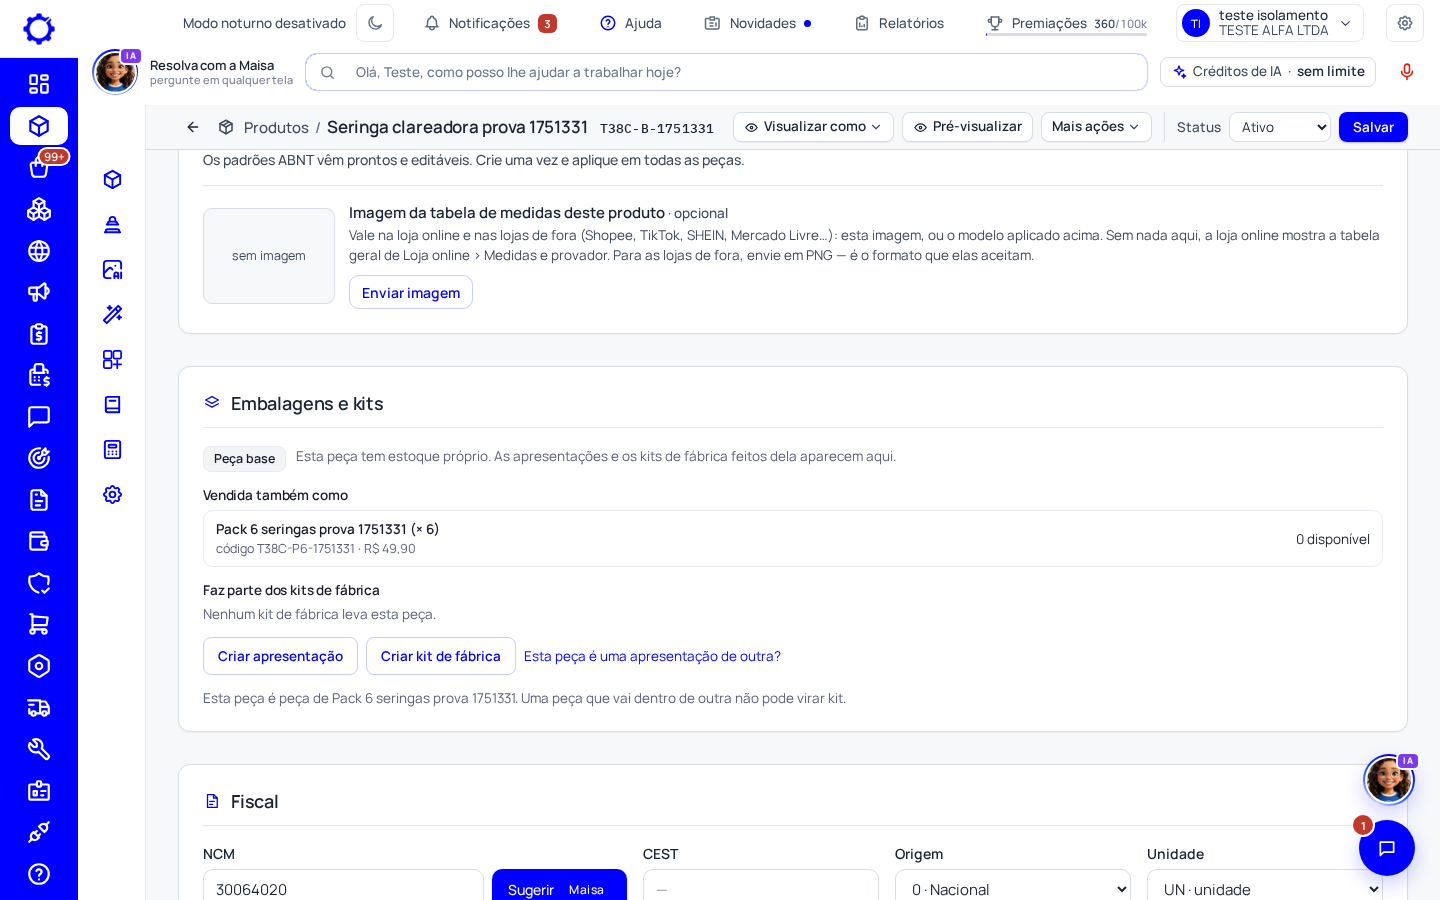The width and height of the screenshot is (1440, 900).
Task: Click Sugerir Maisa NCM button
Action: pyautogui.click(x=559, y=889)
